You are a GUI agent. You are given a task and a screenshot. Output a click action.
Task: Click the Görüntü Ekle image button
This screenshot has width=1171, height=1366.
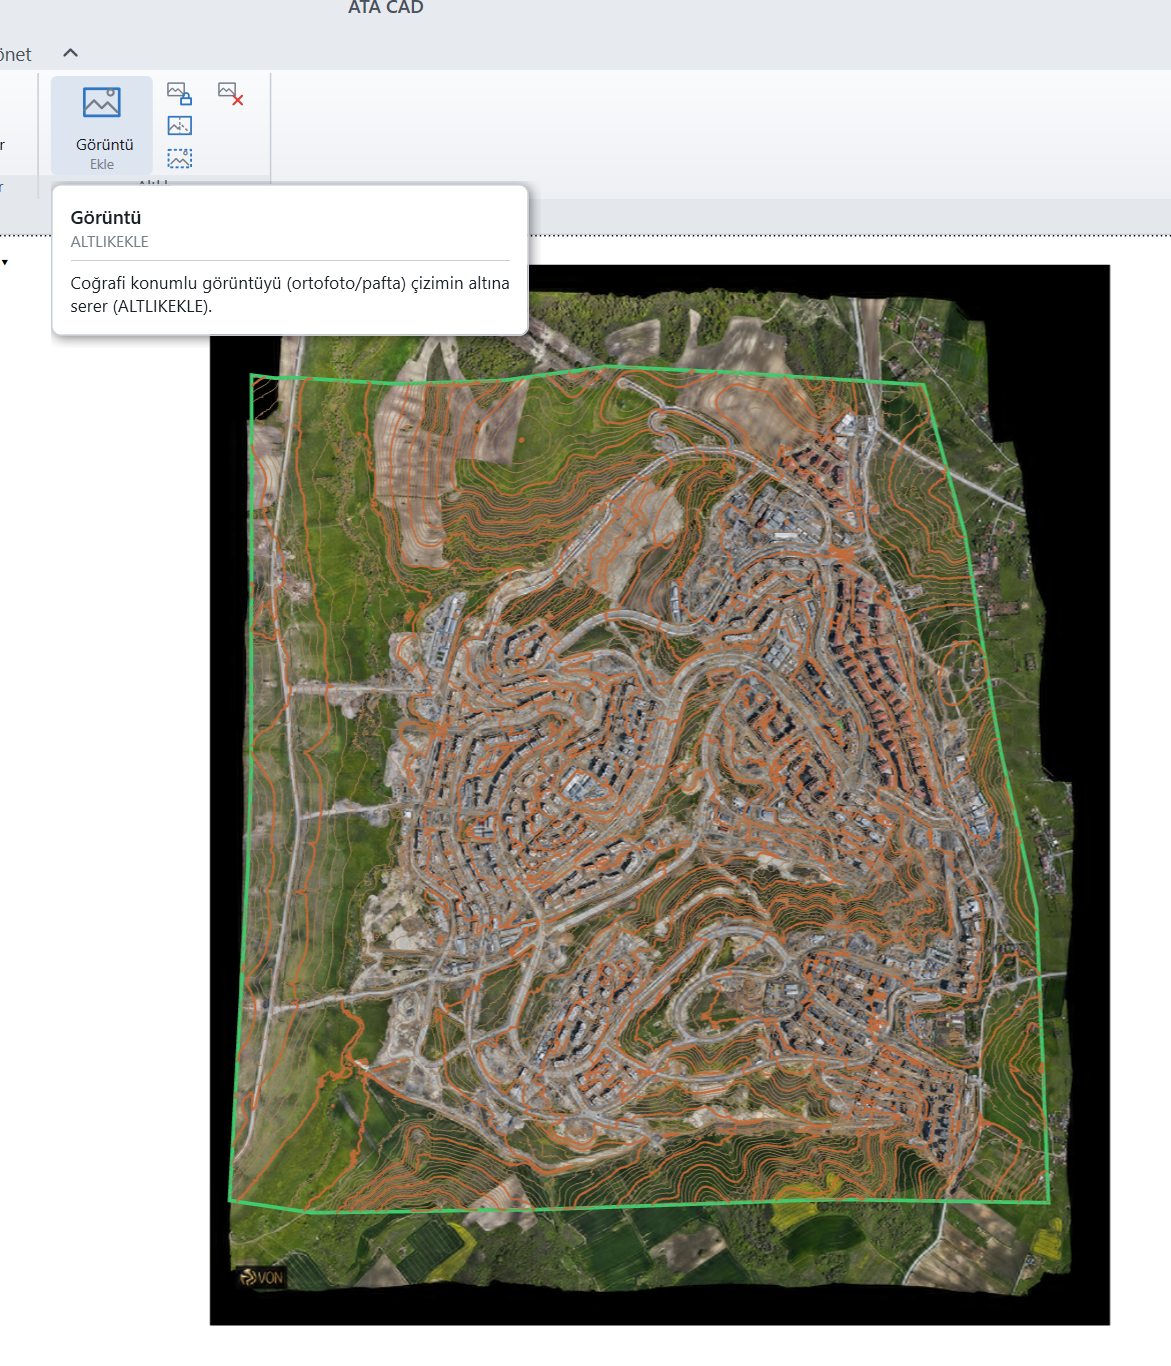102,125
